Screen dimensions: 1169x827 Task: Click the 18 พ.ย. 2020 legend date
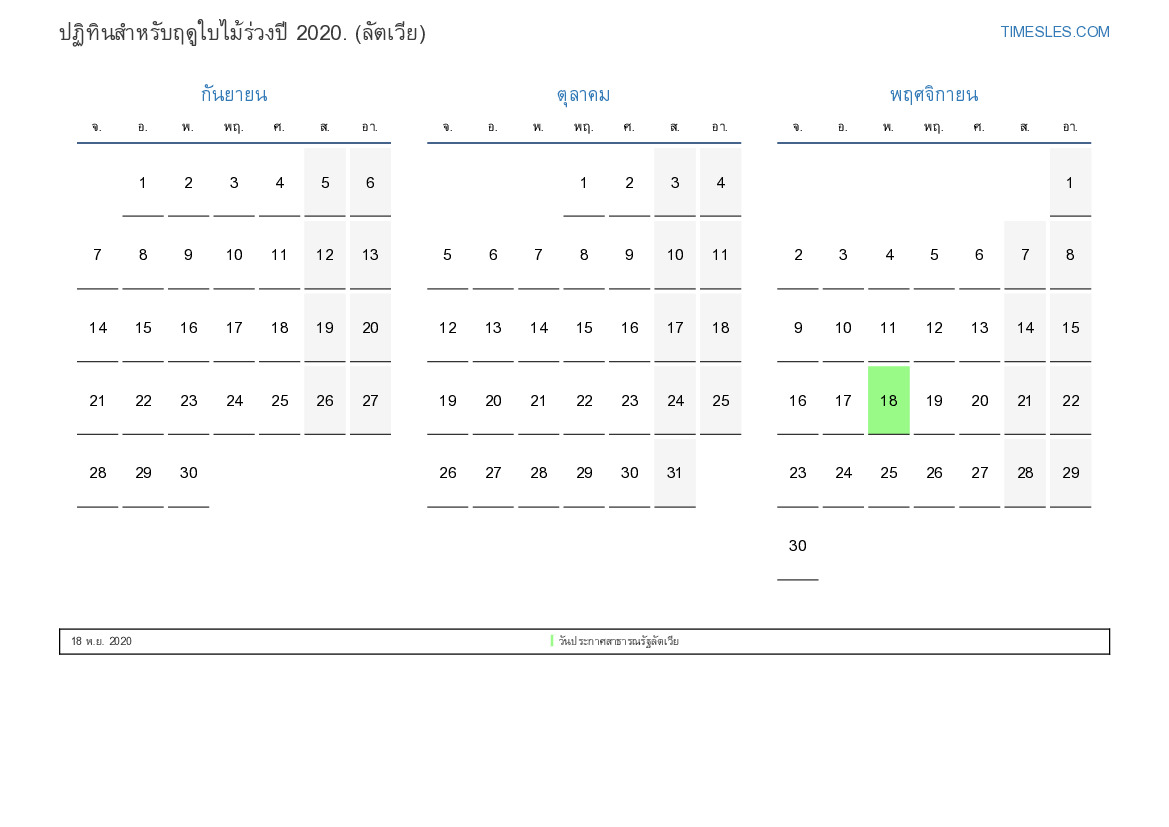tap(101, 641)
